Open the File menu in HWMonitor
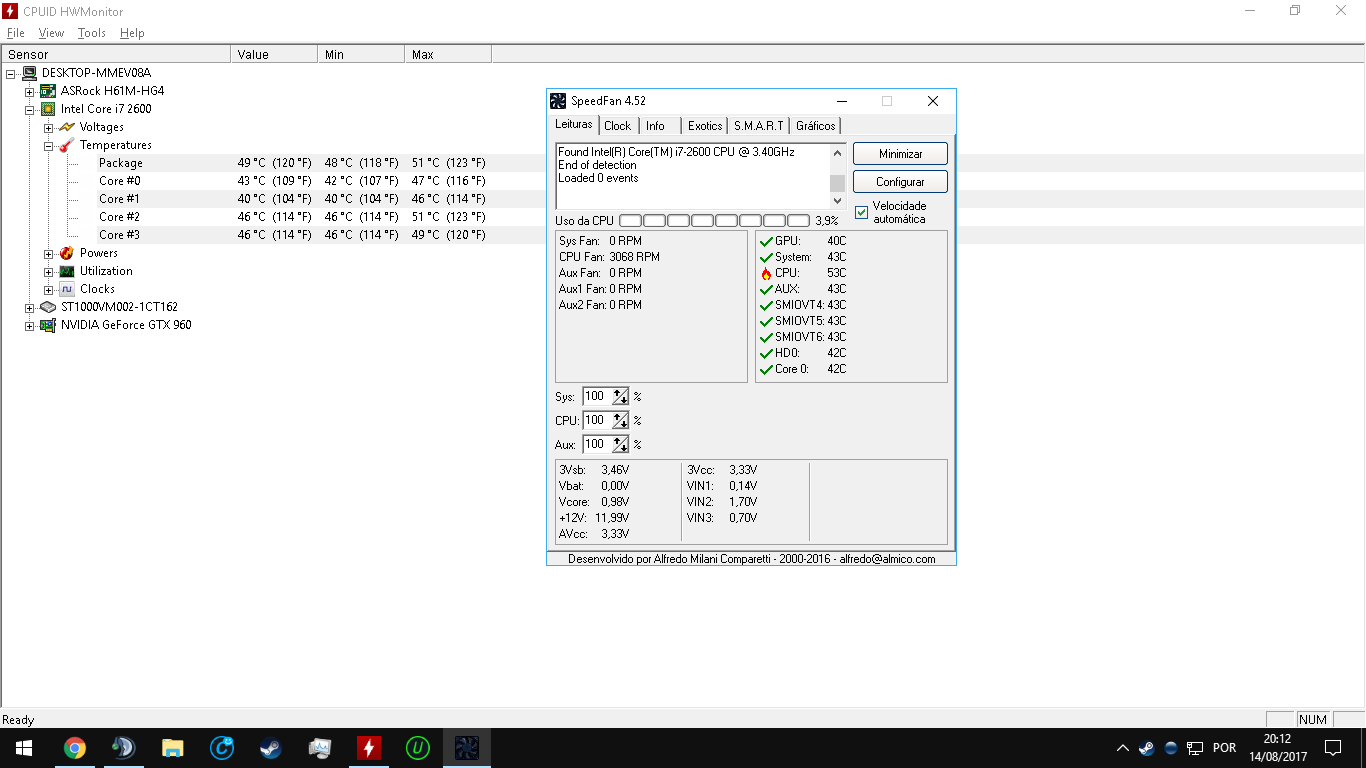Image resolution: width=1366 pixels, height=768 pixels. click(x=15, y=33)
